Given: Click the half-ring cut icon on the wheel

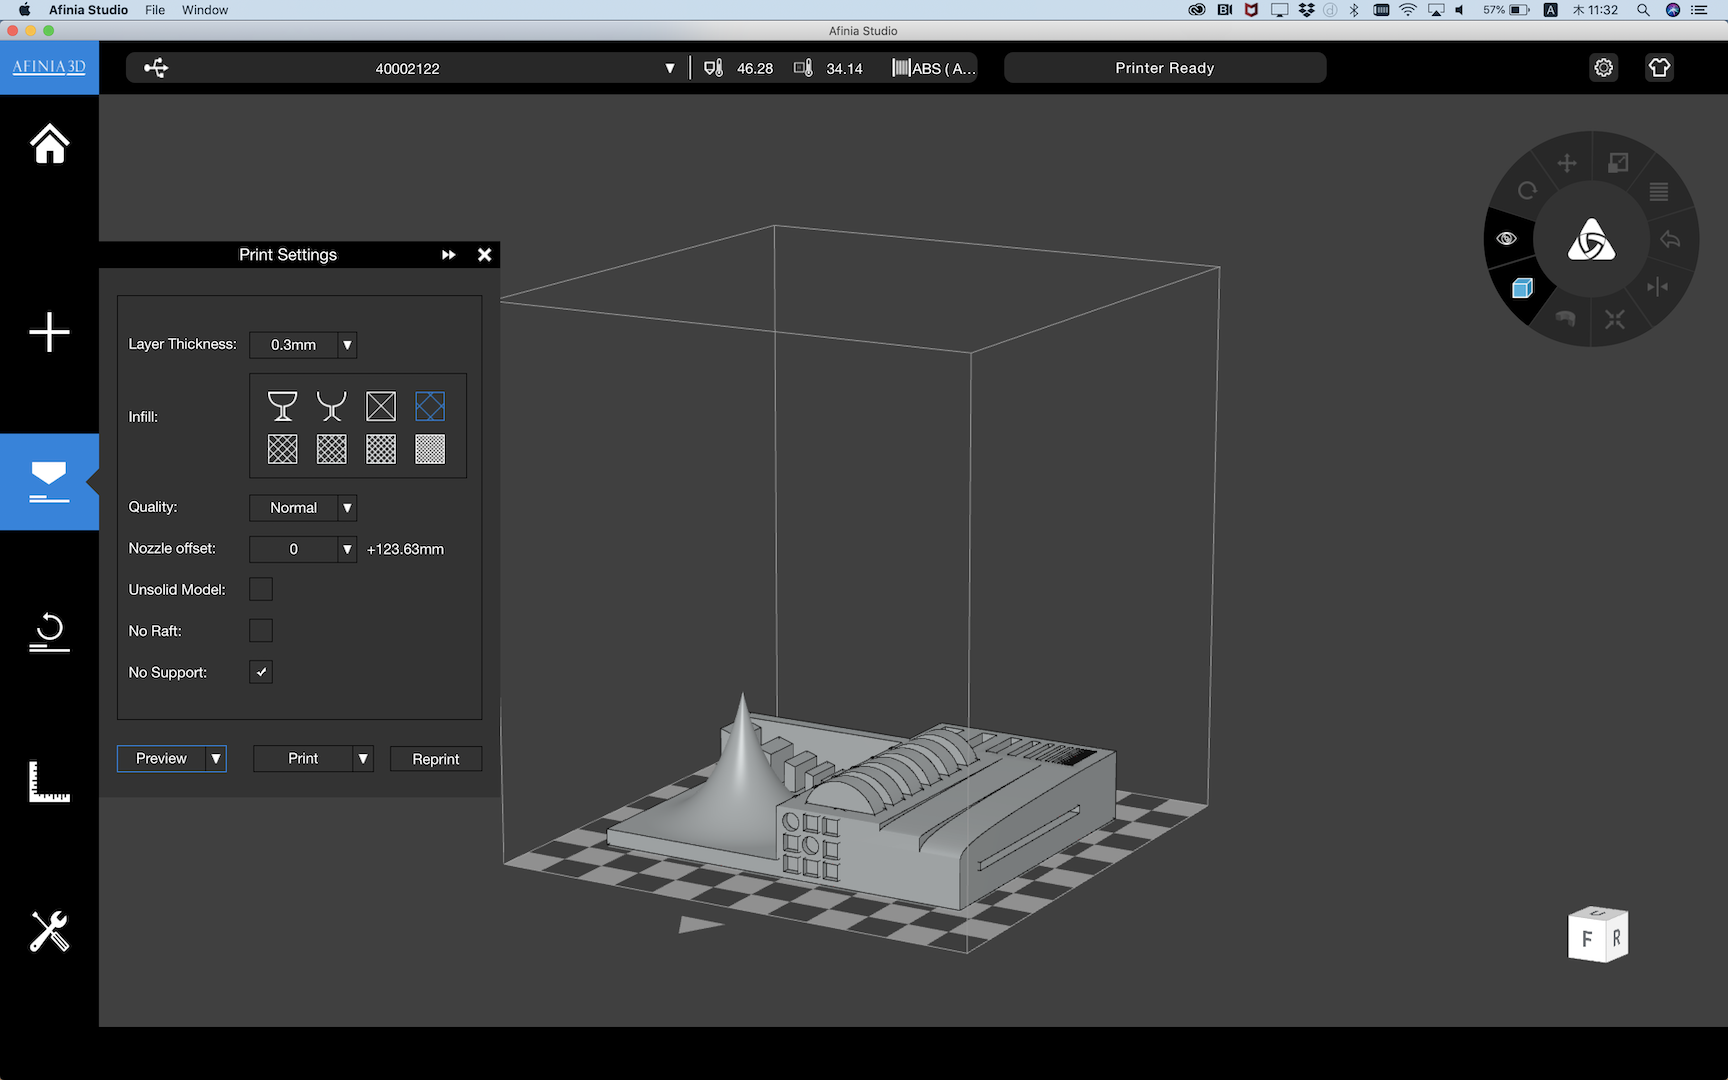Looking at the screenshot, I should [x=1565, y=318].
